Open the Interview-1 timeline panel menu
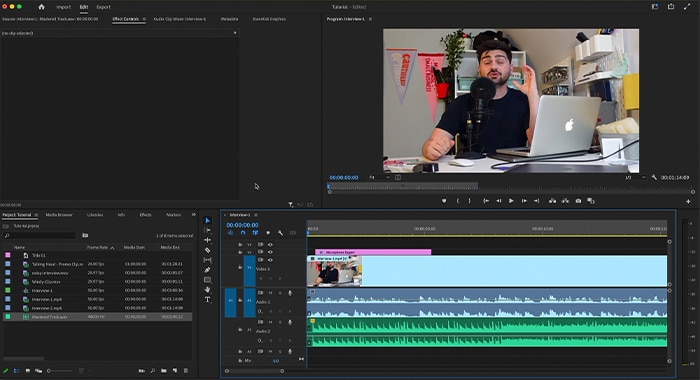This screenshot has height=380, width=700. click(256, 215)
